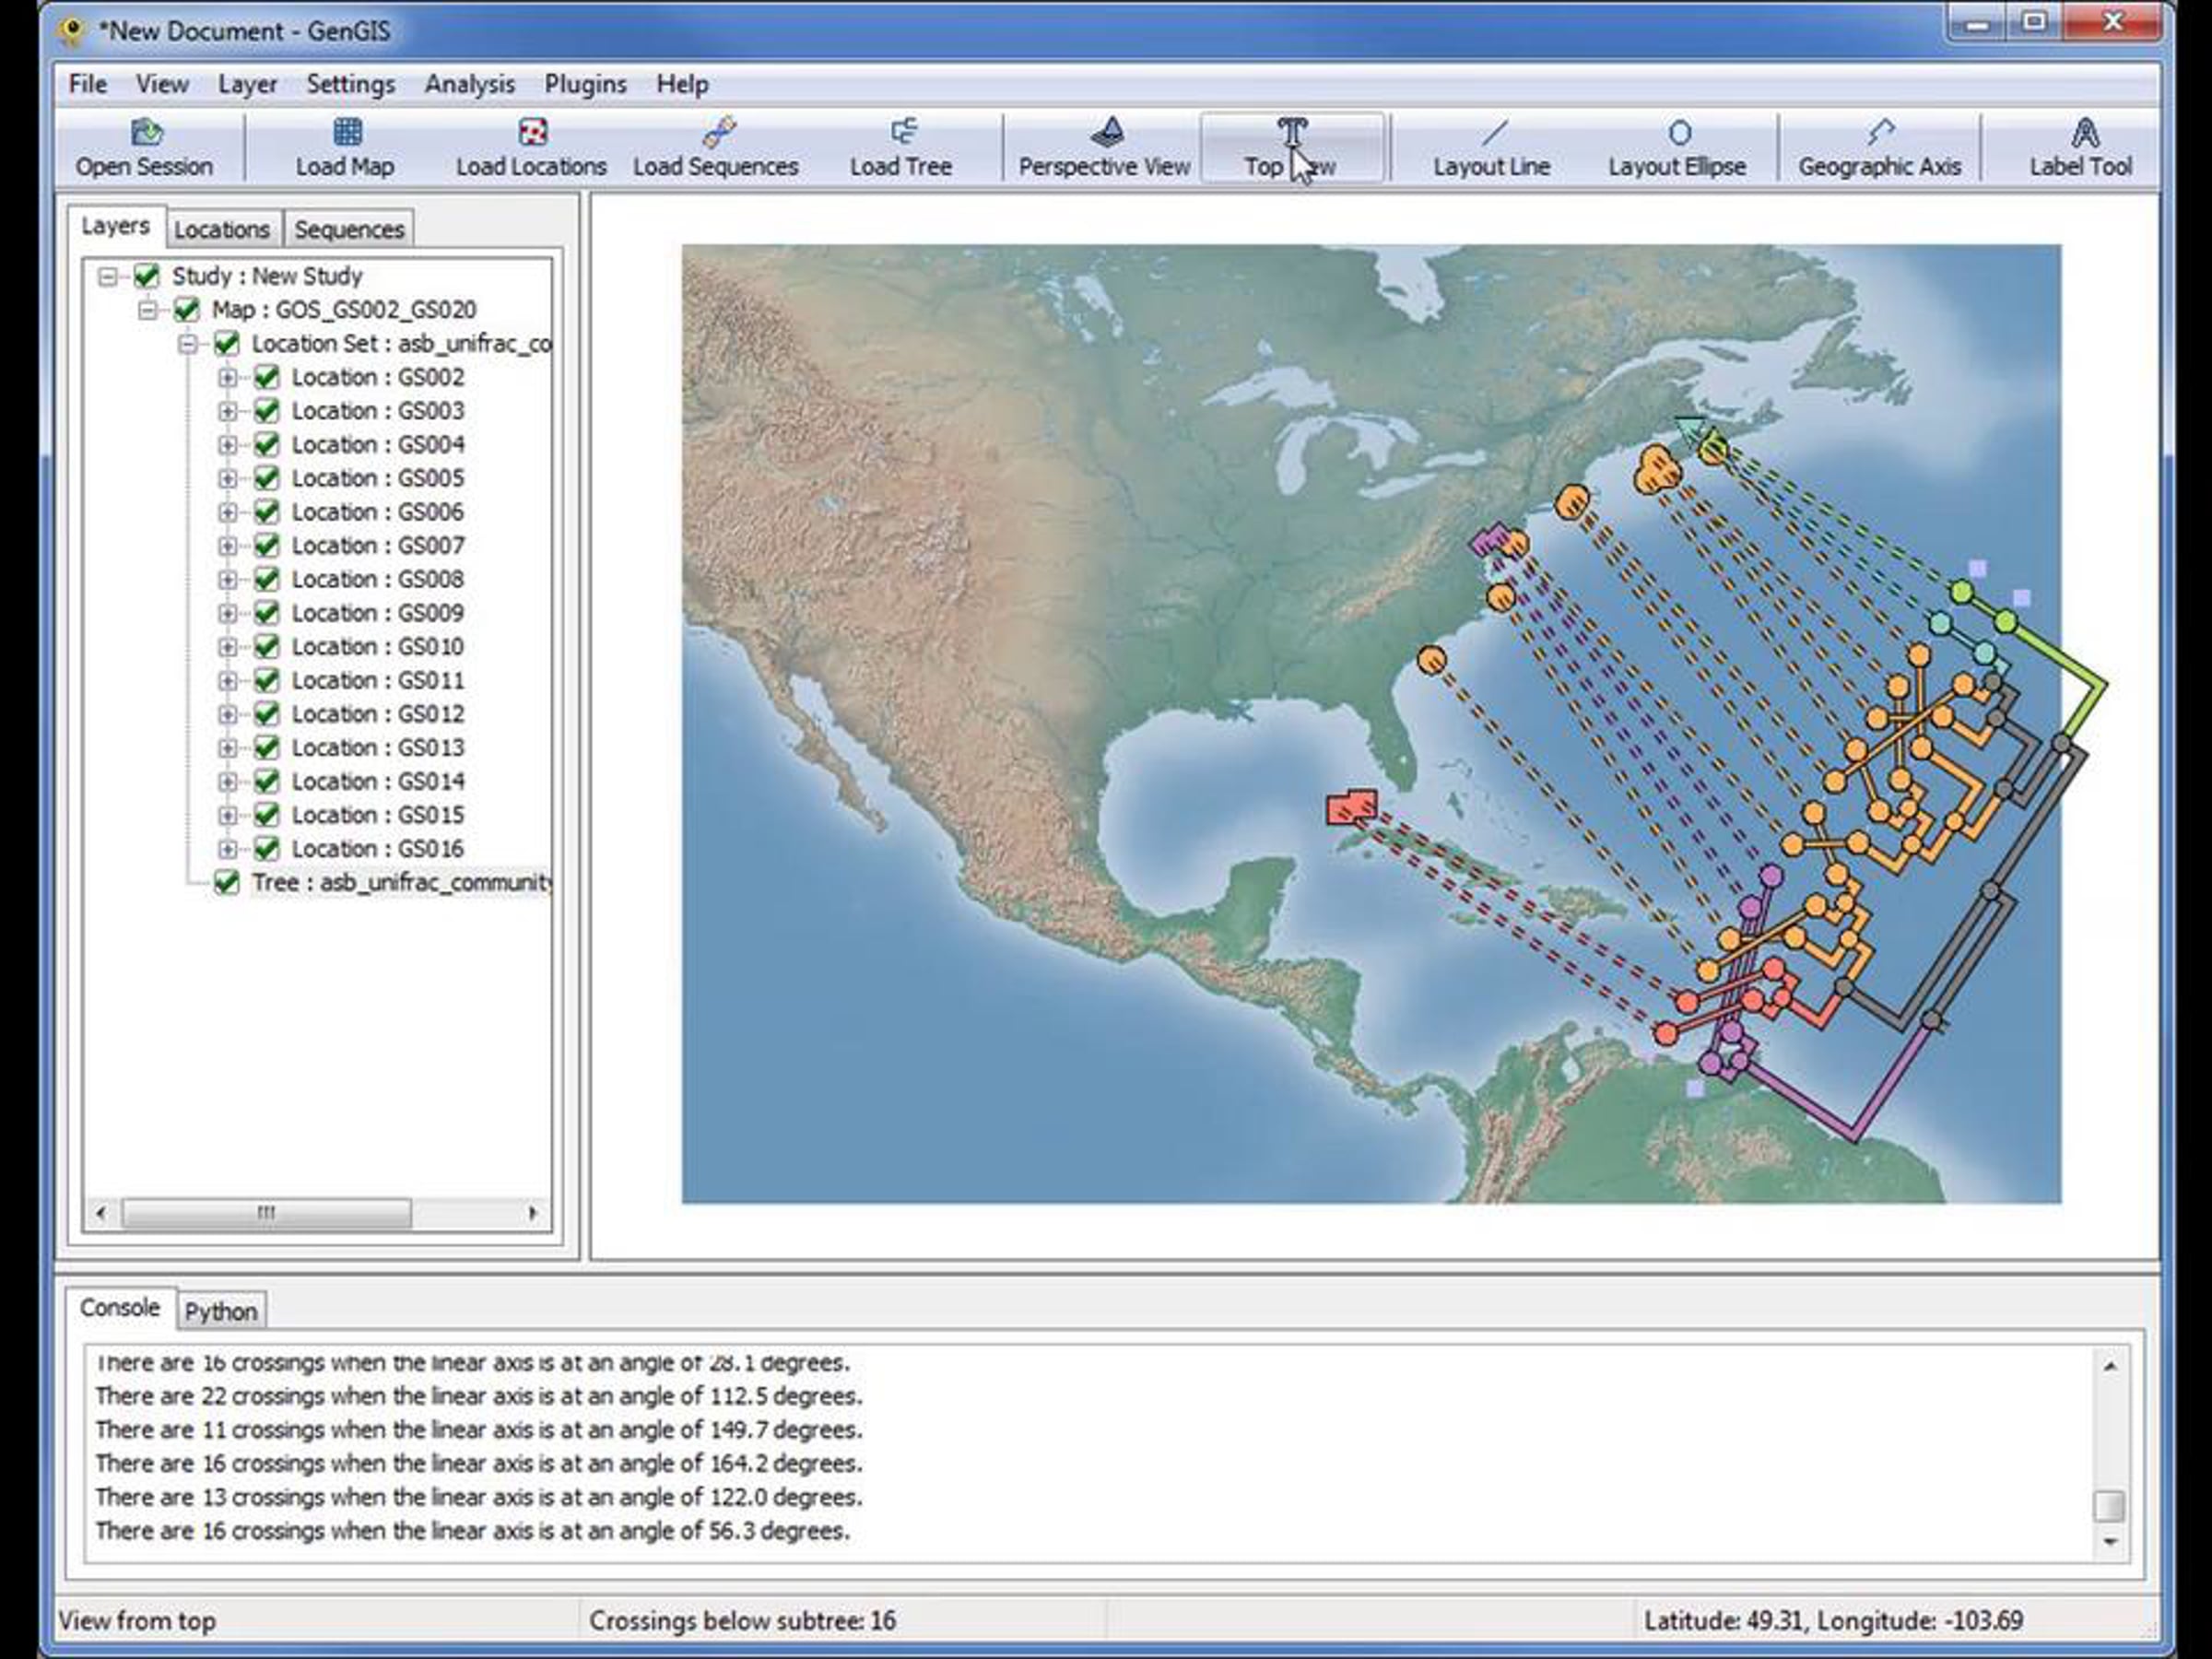The height and width of the screenshot is (1659, 2212).
Task: Uncheck the Location GS005 checkbox
Action: pyautogui.click(x=266, y=478)
